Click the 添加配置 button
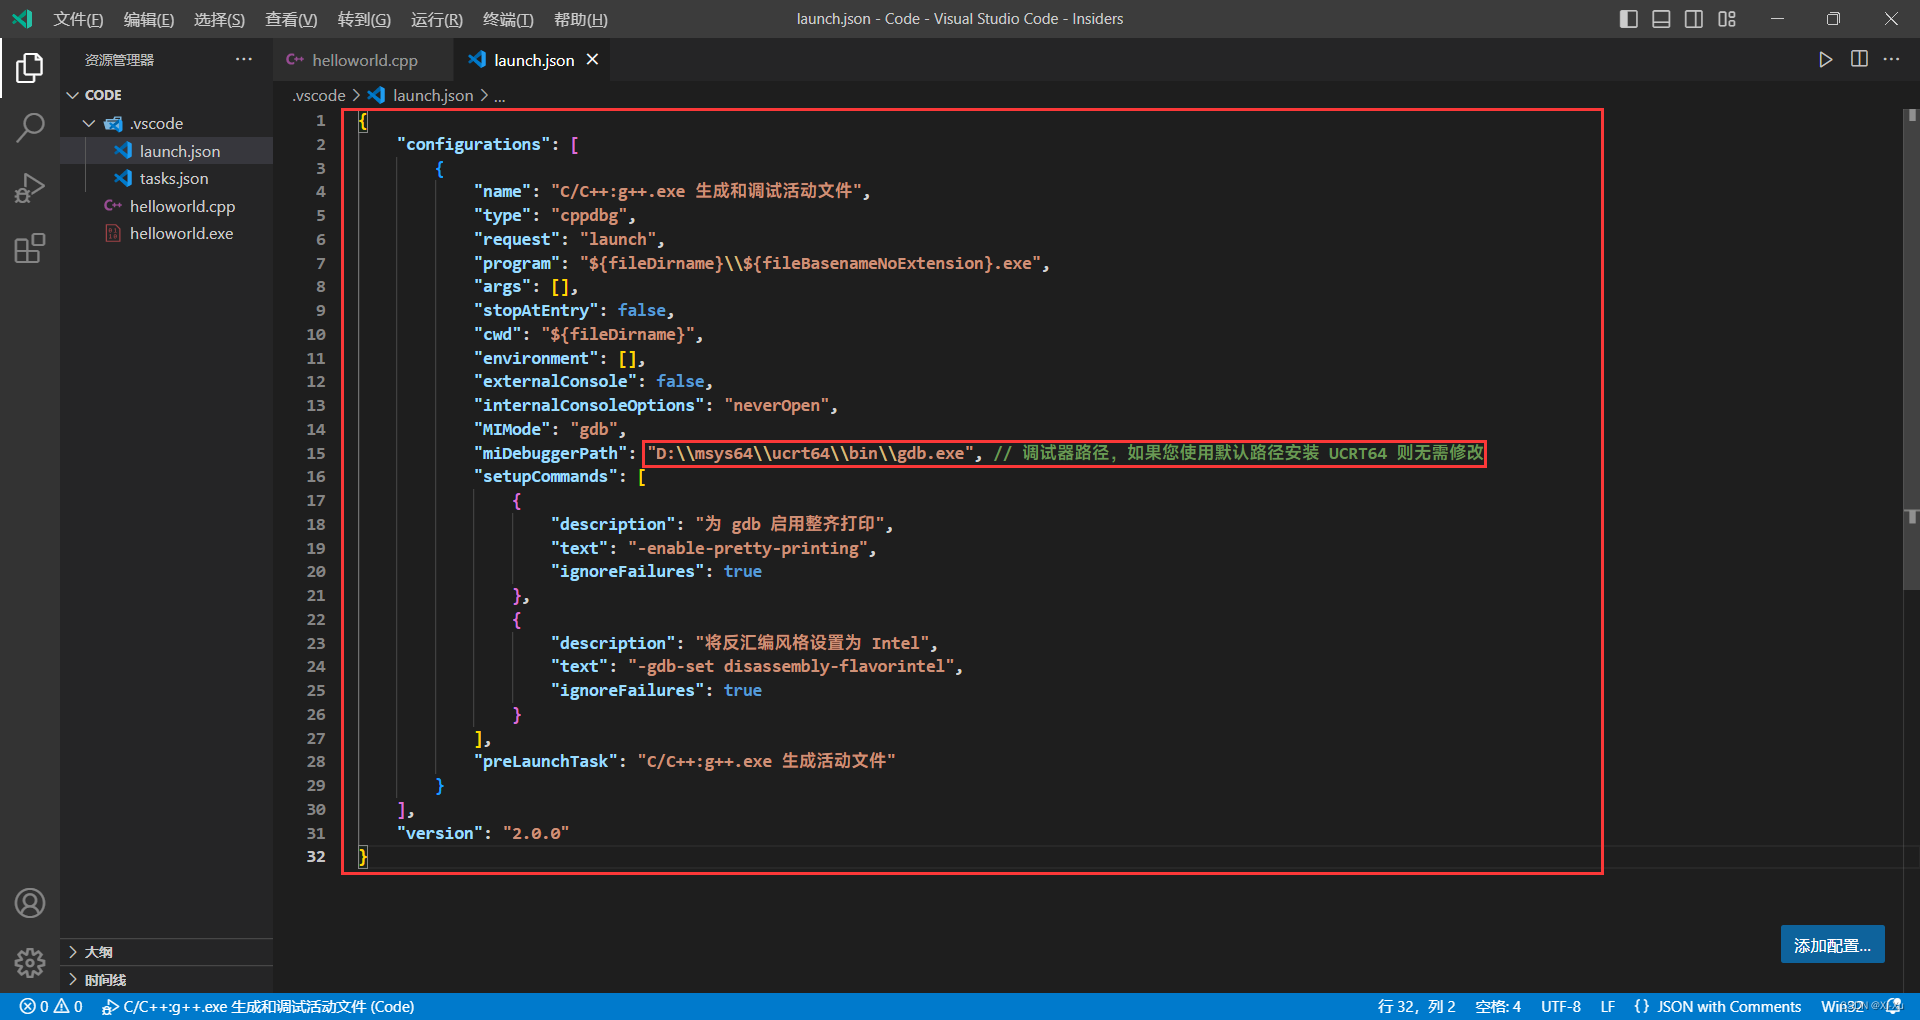 1831,944
